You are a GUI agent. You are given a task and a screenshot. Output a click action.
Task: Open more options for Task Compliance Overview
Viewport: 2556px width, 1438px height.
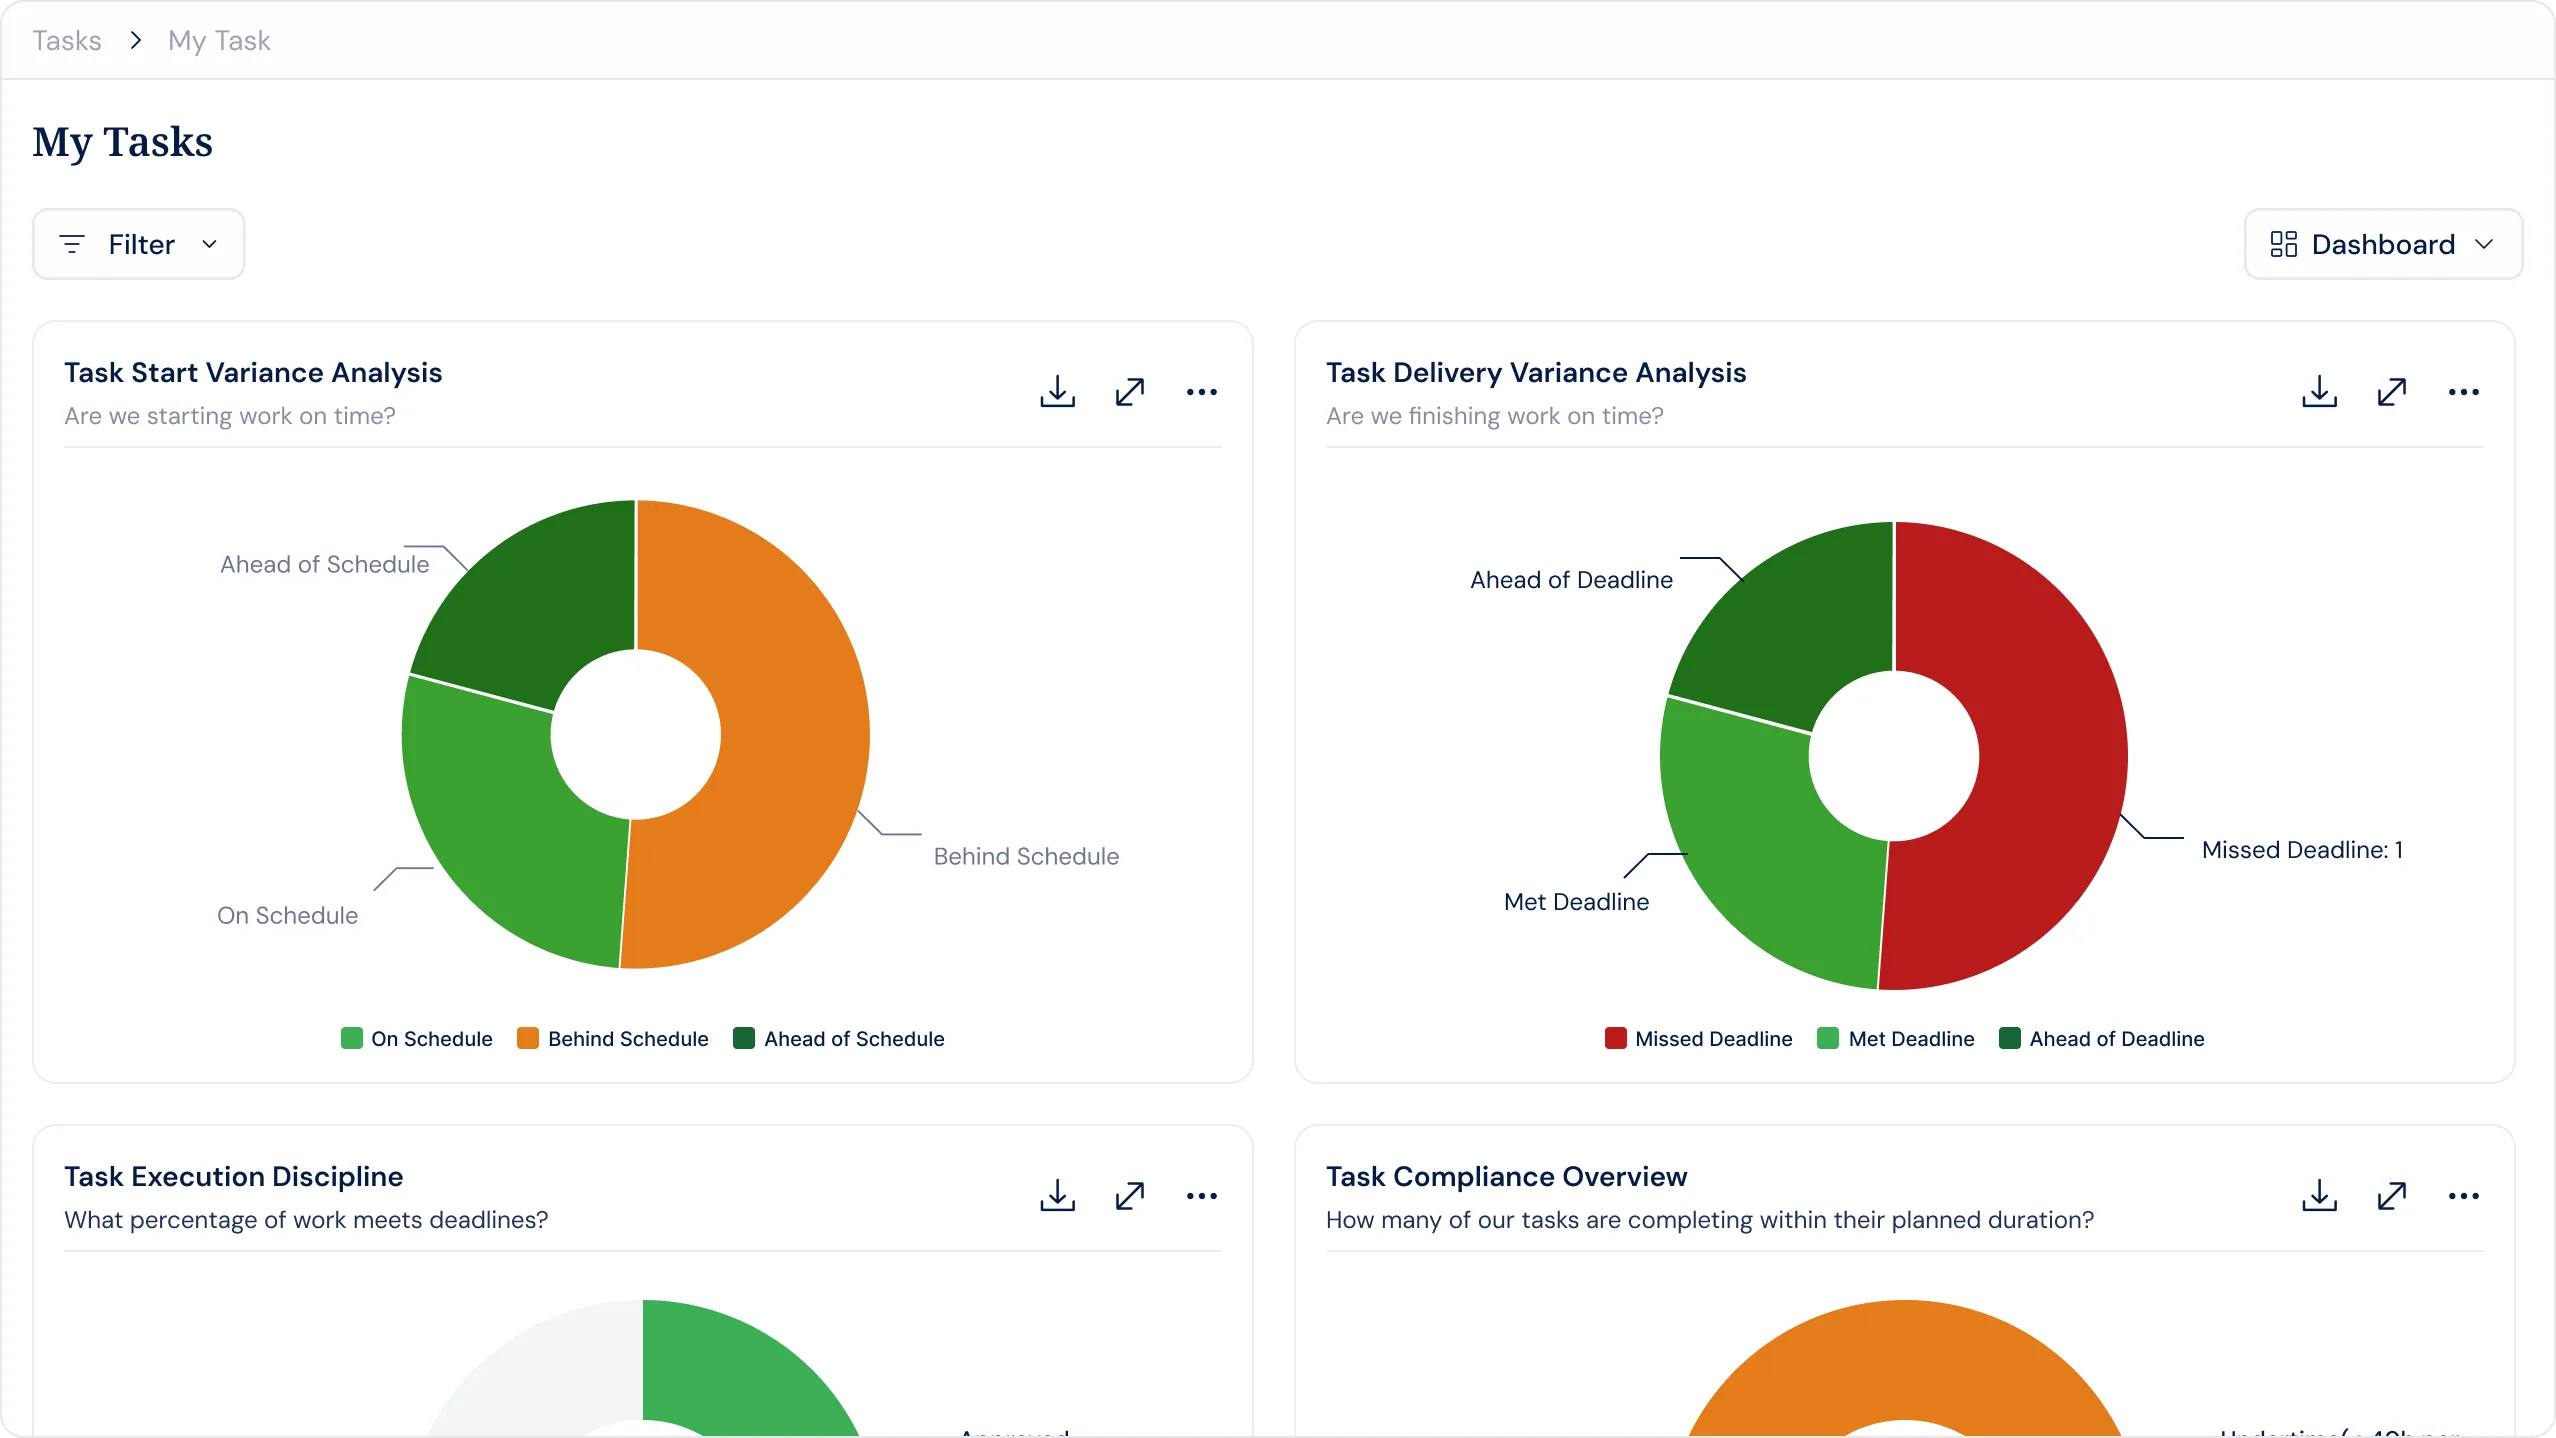(x=2463, y=1196)
